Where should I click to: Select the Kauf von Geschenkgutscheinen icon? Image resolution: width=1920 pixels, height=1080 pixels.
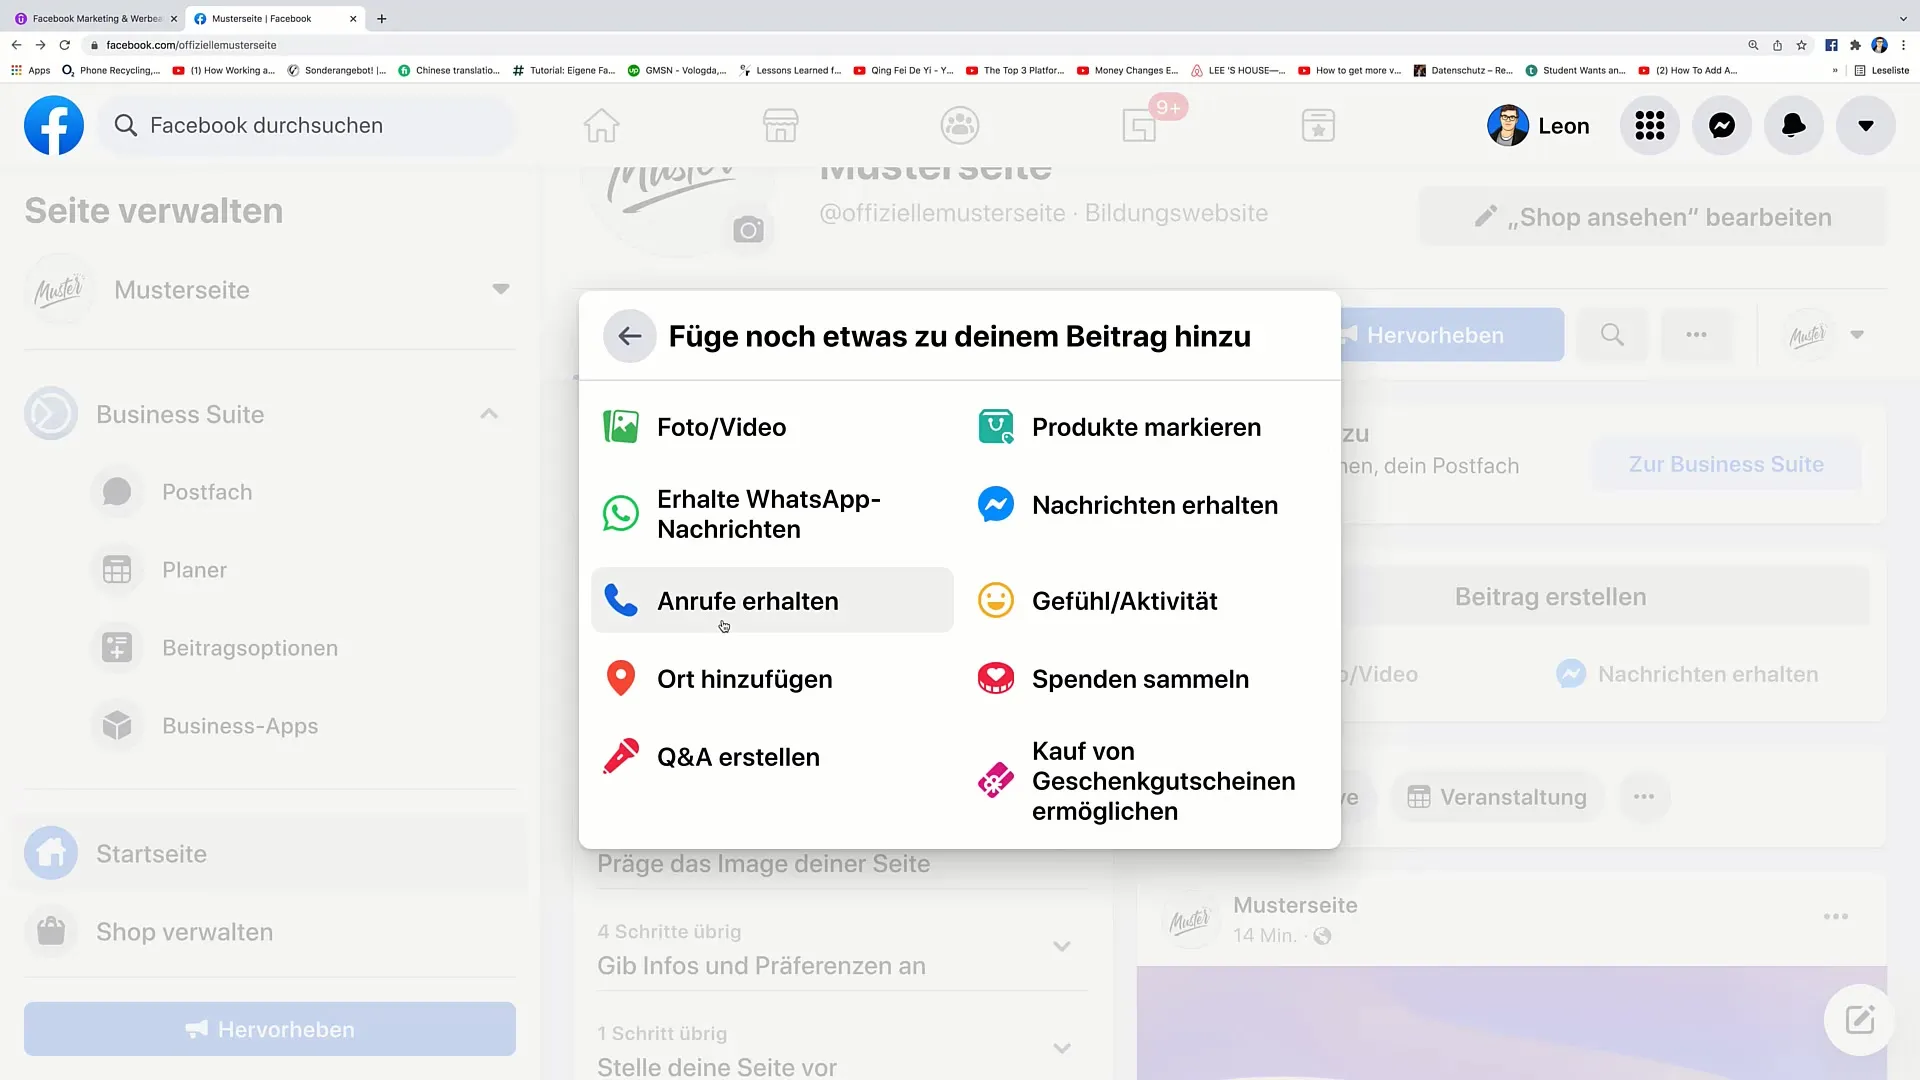[x=996, y=781]
